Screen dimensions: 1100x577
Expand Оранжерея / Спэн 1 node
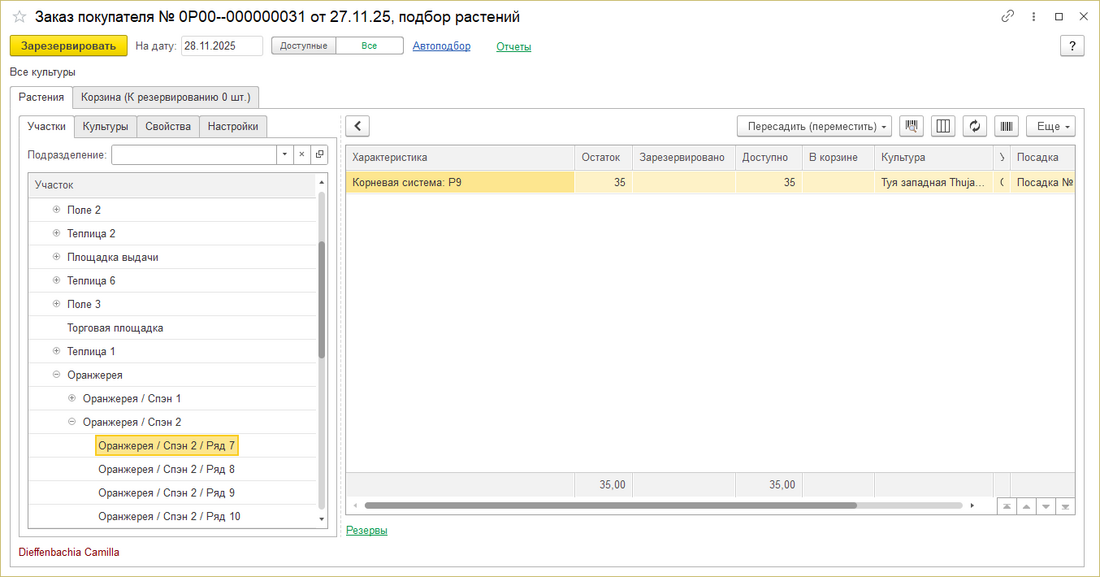(x=72, y=398)
